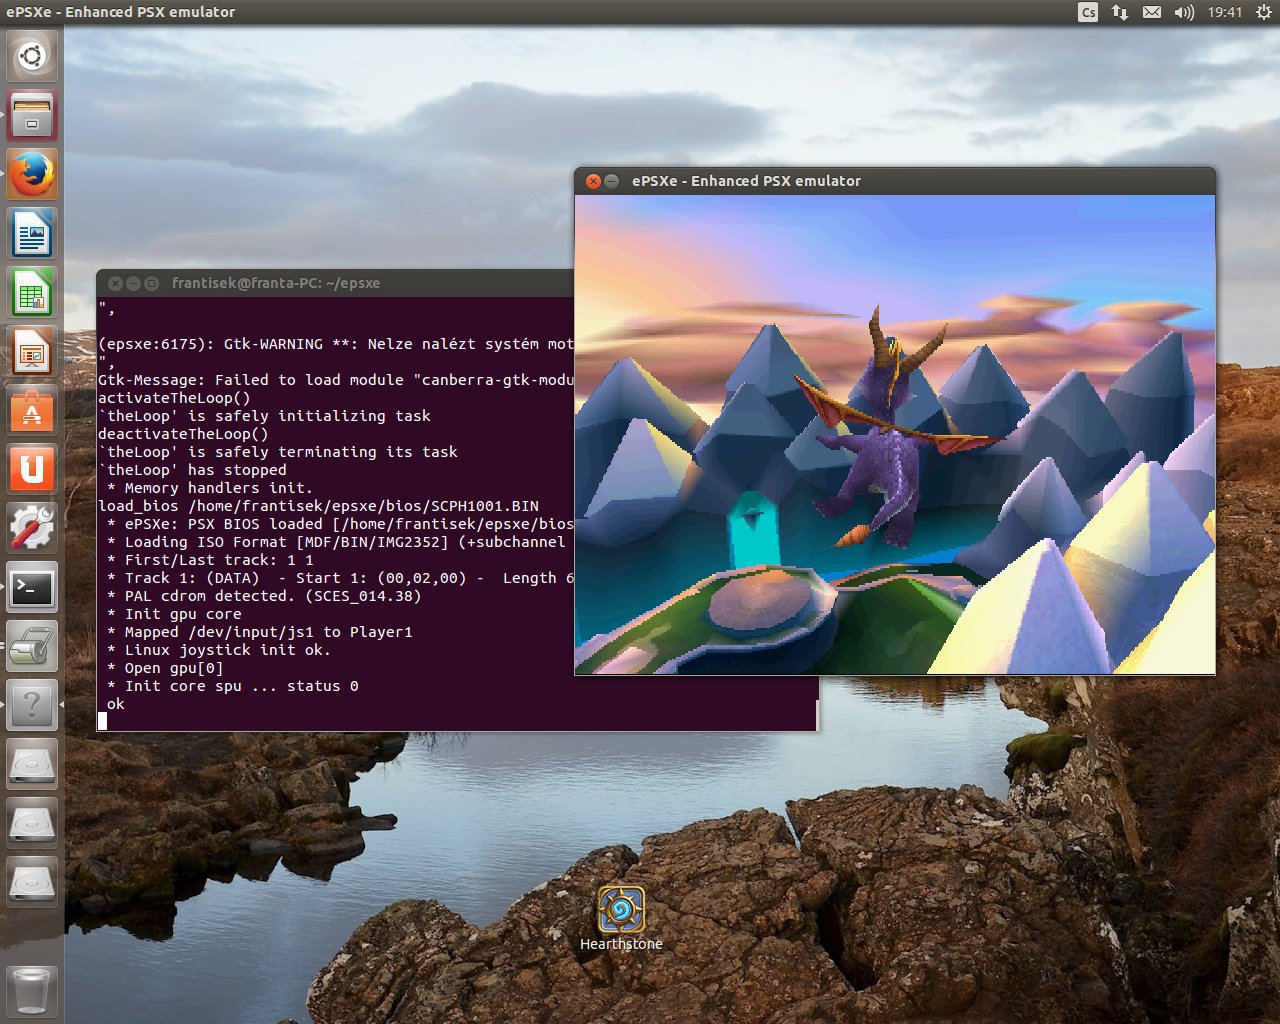Viewport: 1280px width, 1024px height.
Task: Minimize the ePSXe game window
Action: point(611,181)
